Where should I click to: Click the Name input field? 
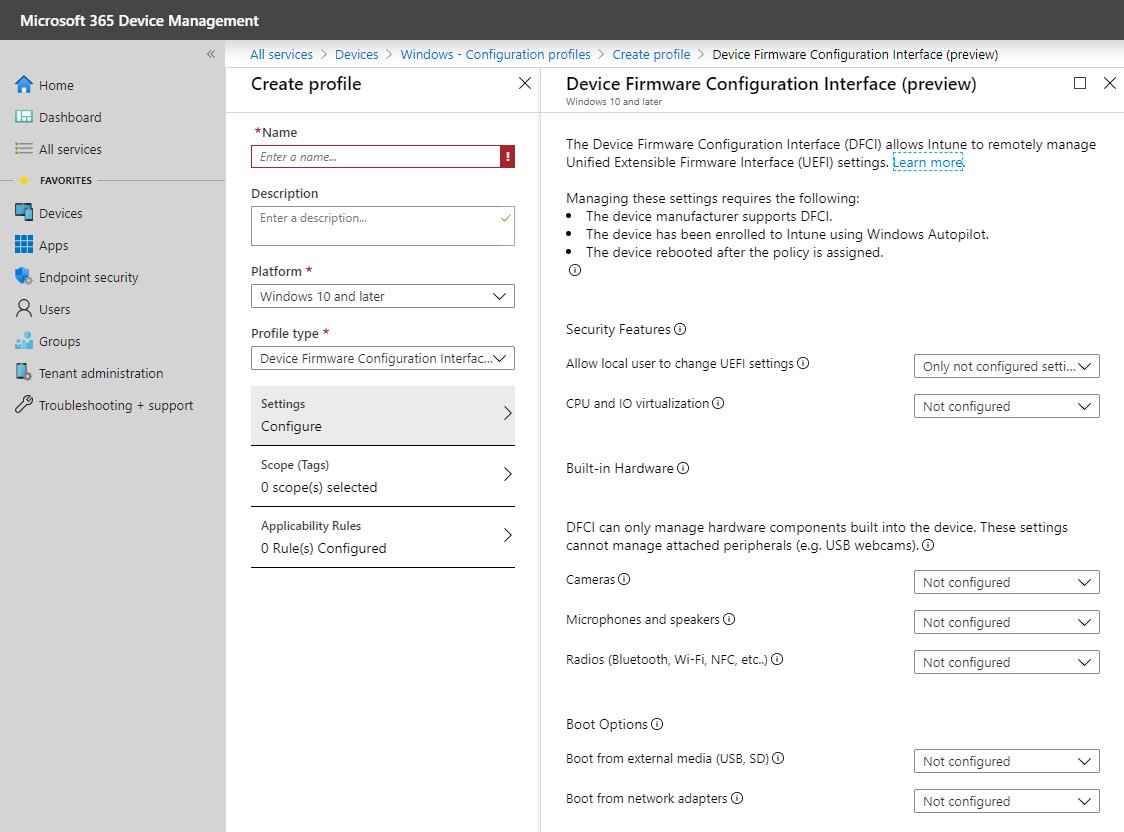(376, 156)
